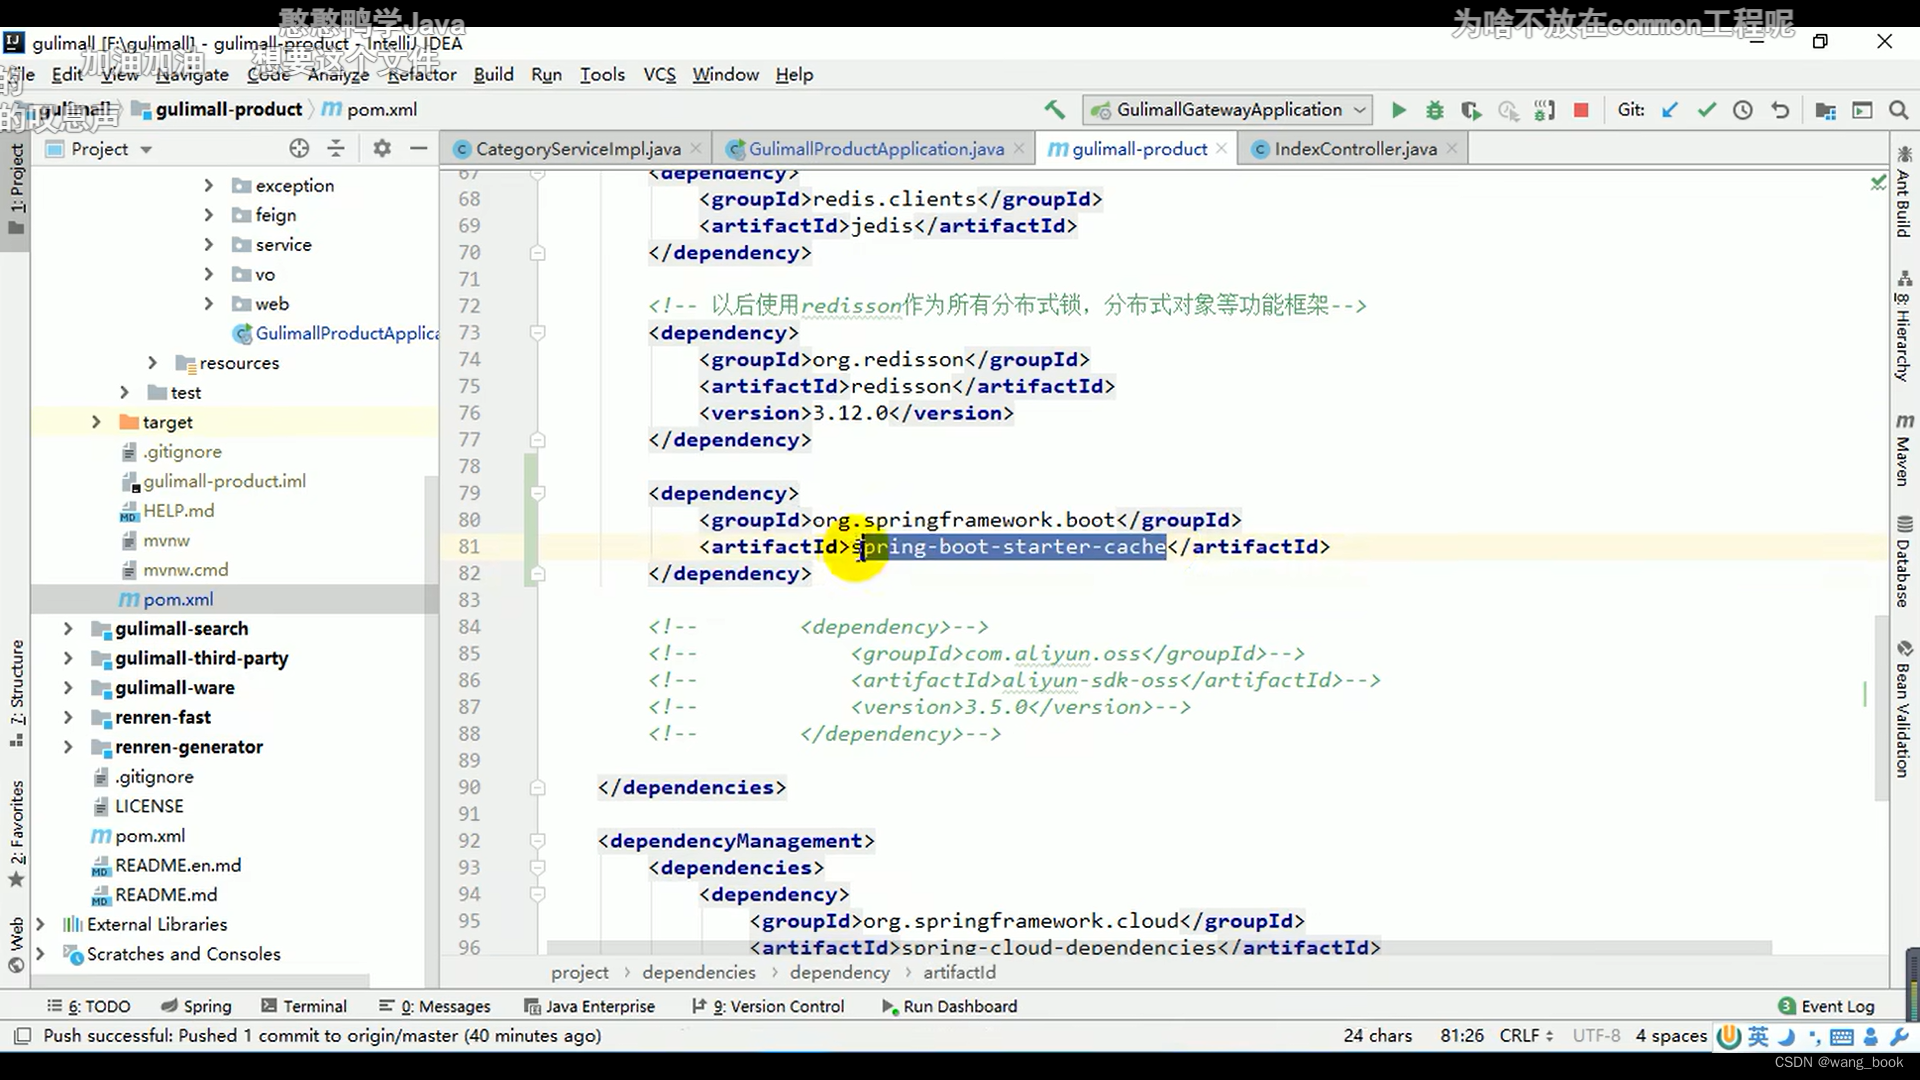Open the VCS menu in menu bar
Image resolution: width=1920 pixels, height=1080 pixels.
pyautogui.click(x=658, y=74)
